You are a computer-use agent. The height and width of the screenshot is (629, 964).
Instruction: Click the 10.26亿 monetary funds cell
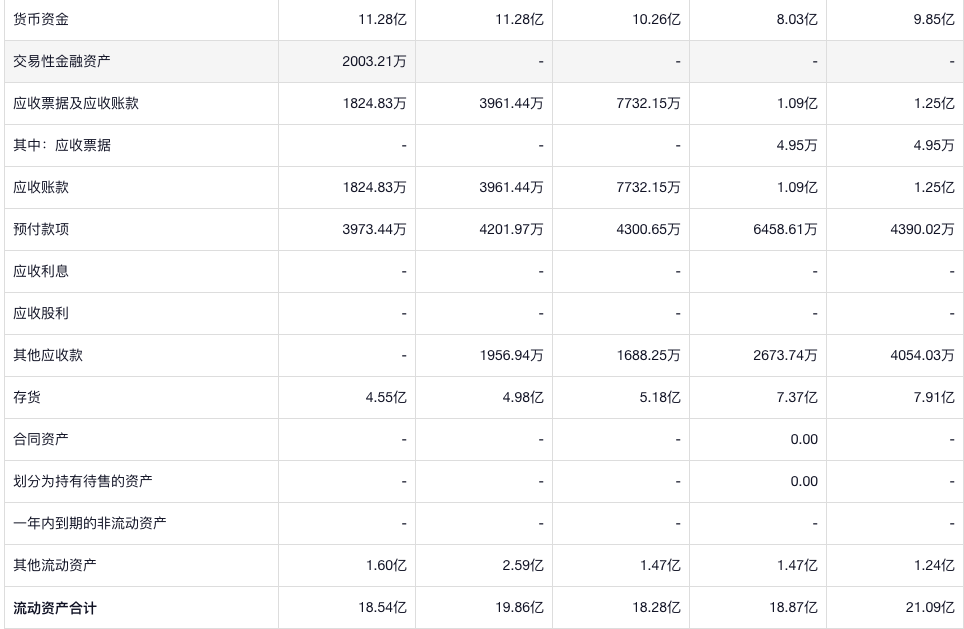[656, 19]
